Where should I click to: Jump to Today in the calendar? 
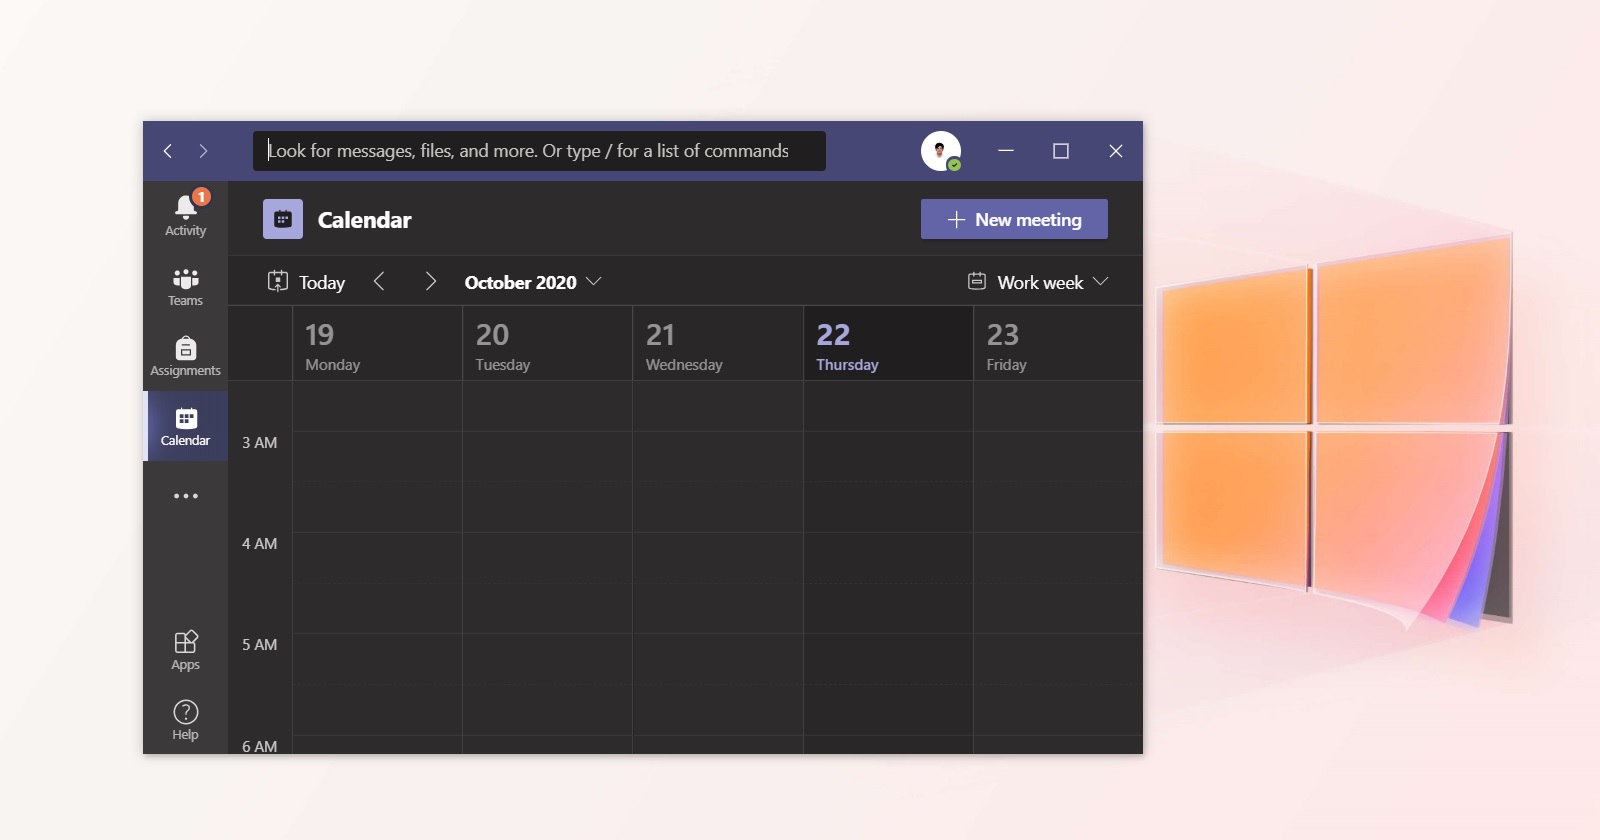point(306,282)
